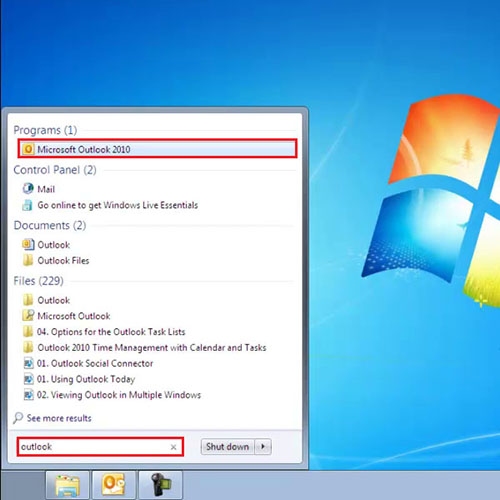Select Go online to get Windows Live Essentials
The height and width of the screenshot is (500, 500).
[x=118, y=205]
